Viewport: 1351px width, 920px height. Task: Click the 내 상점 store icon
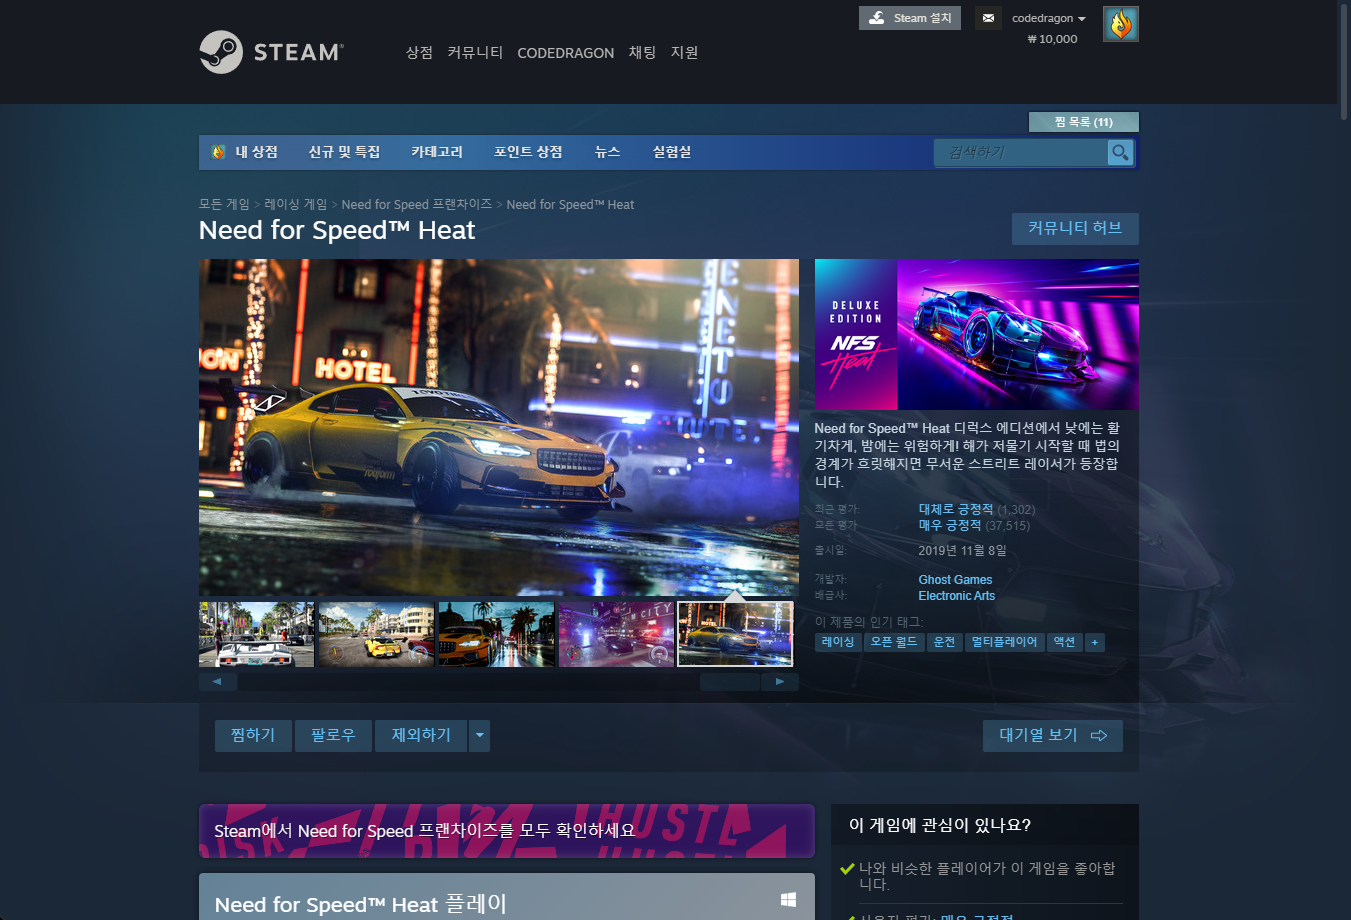click(219, 152)
